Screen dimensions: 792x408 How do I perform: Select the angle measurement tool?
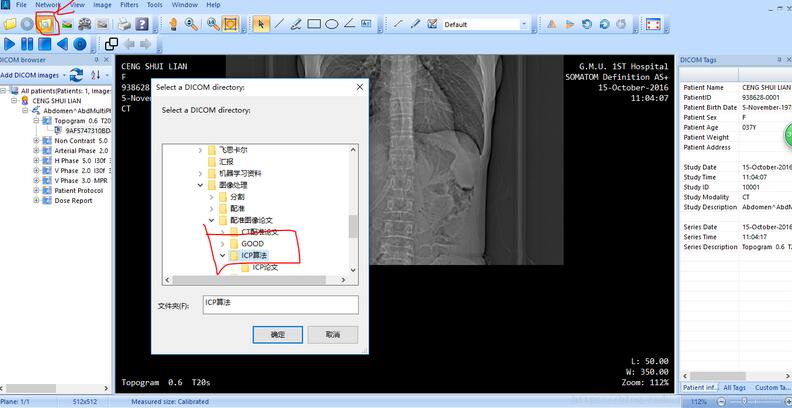[349, 24]
